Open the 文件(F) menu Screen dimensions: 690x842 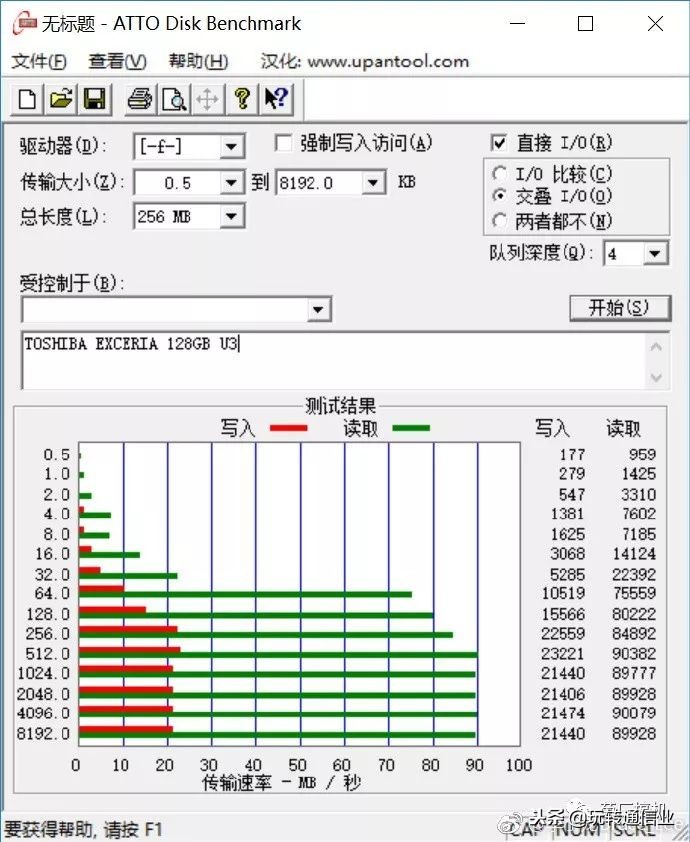(39, 61)
